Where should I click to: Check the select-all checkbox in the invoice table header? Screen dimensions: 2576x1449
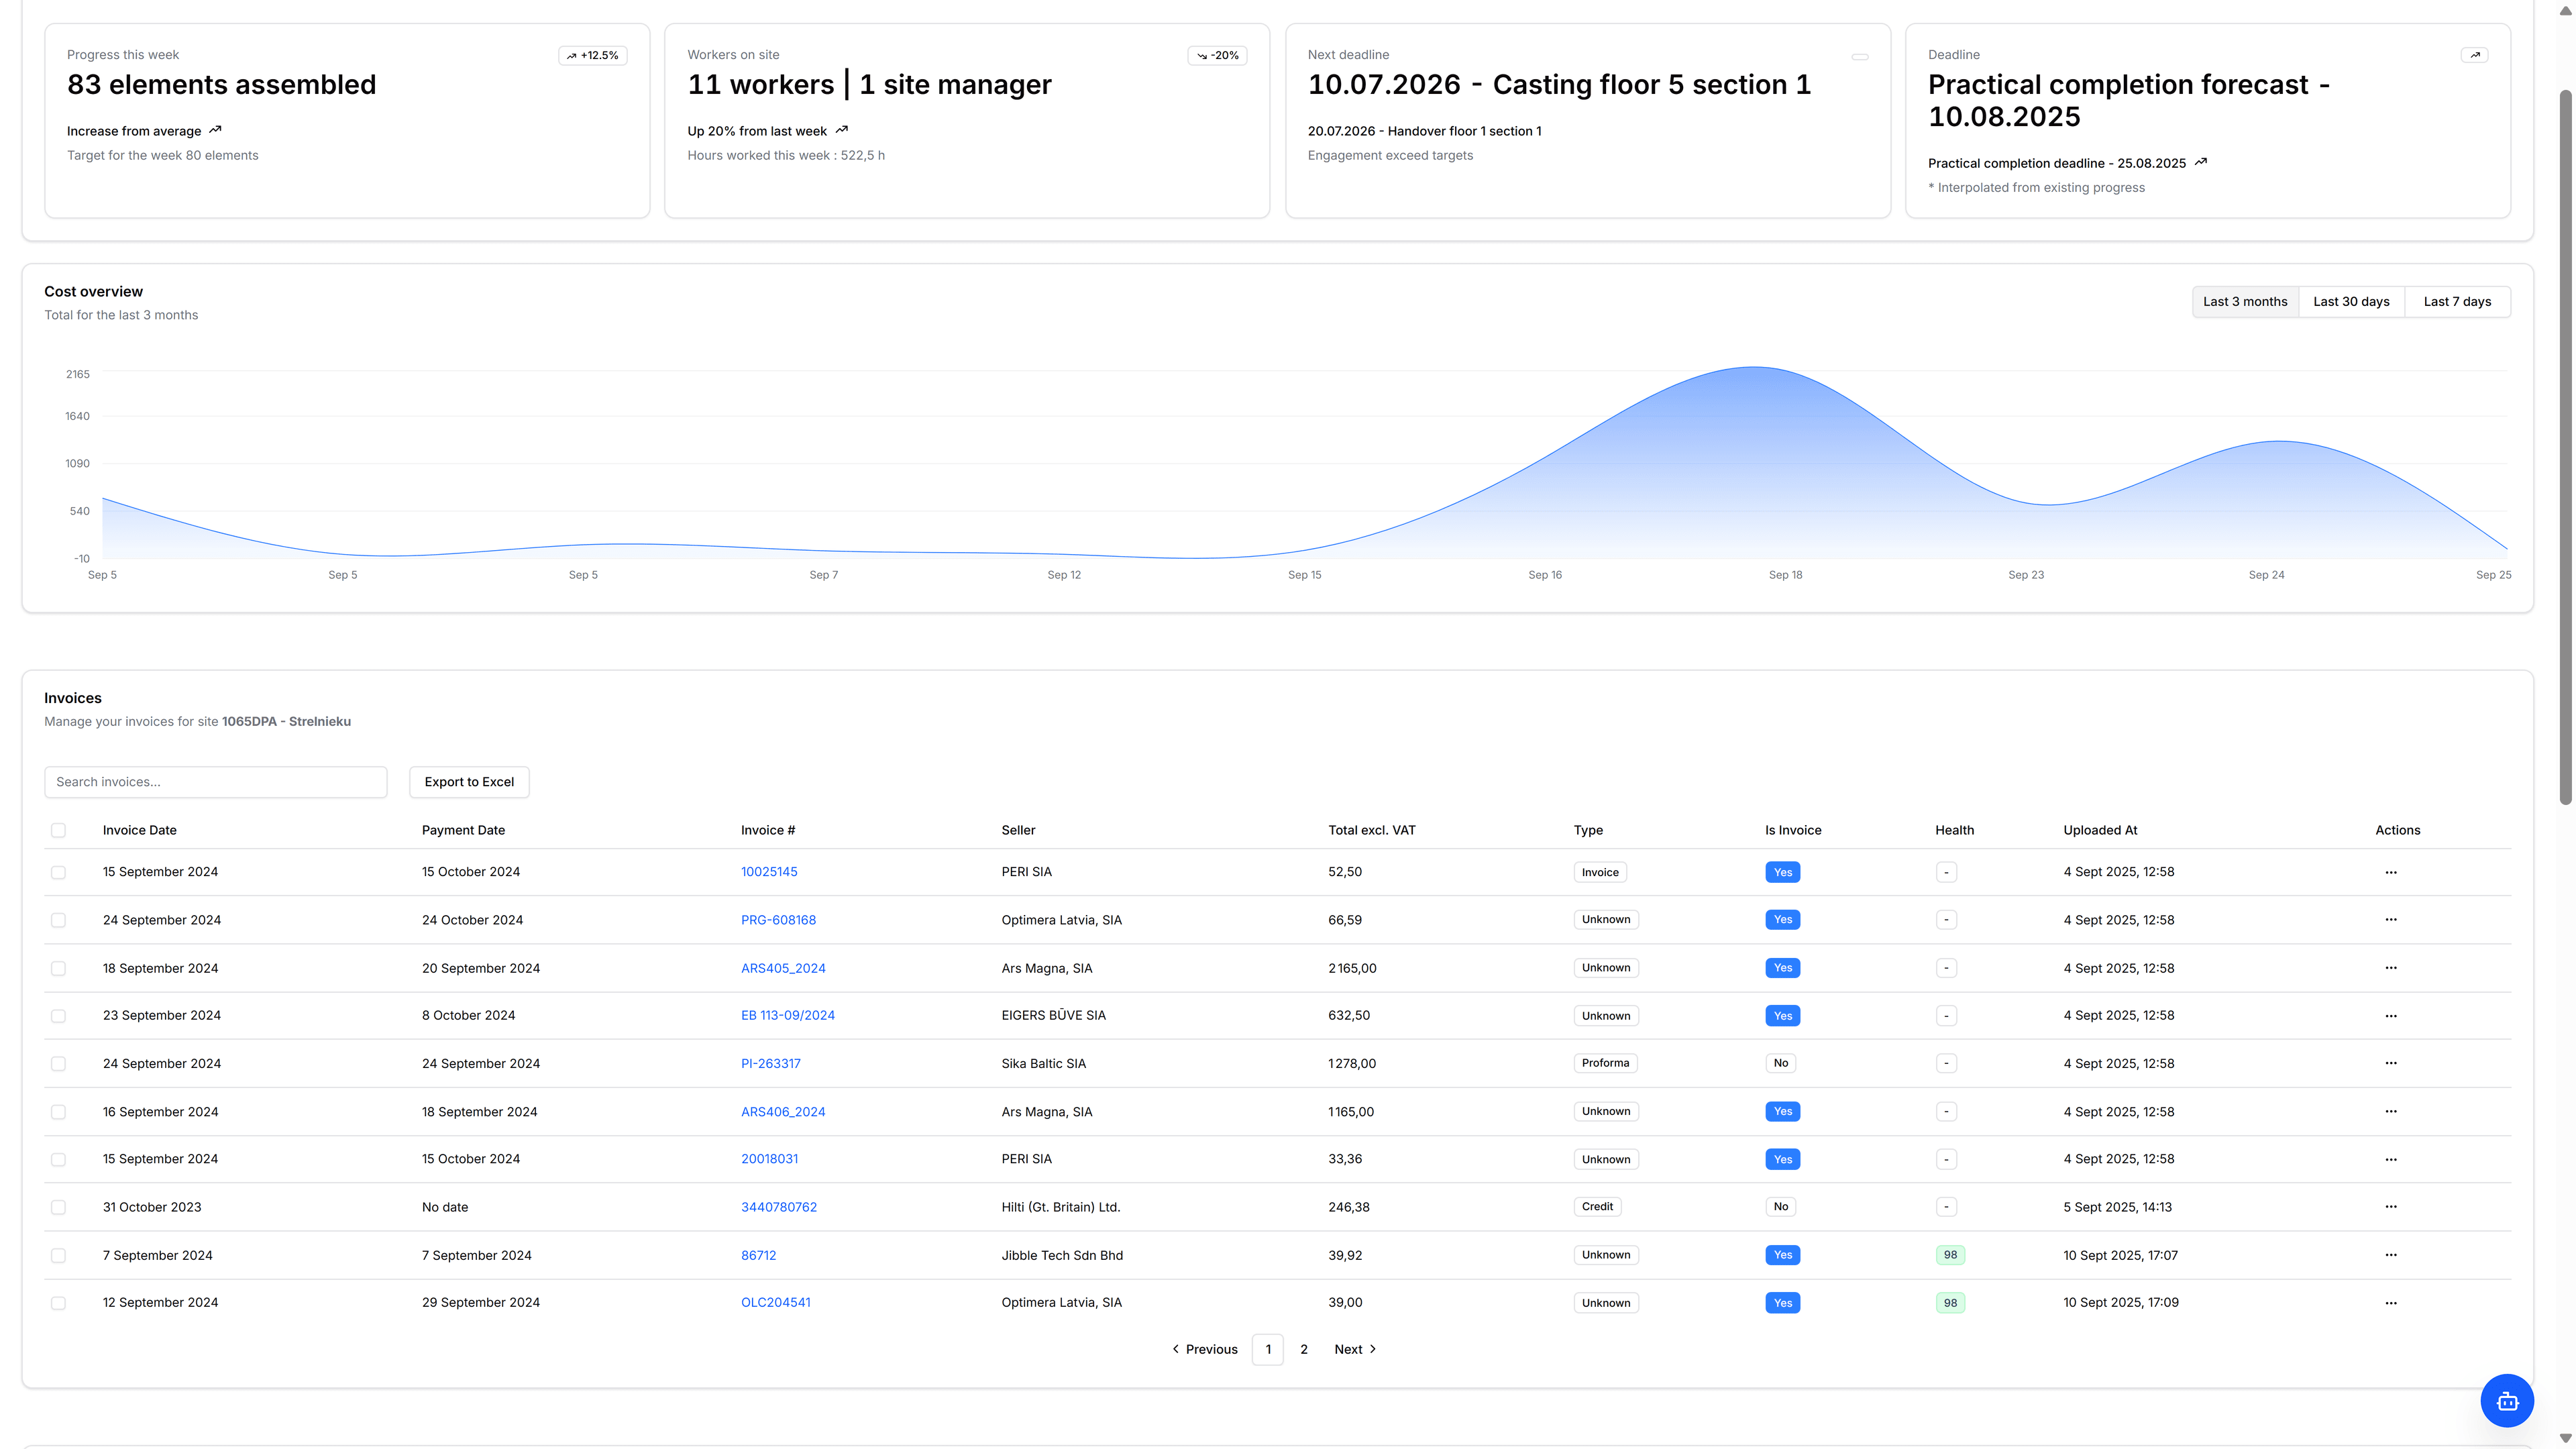58,830
